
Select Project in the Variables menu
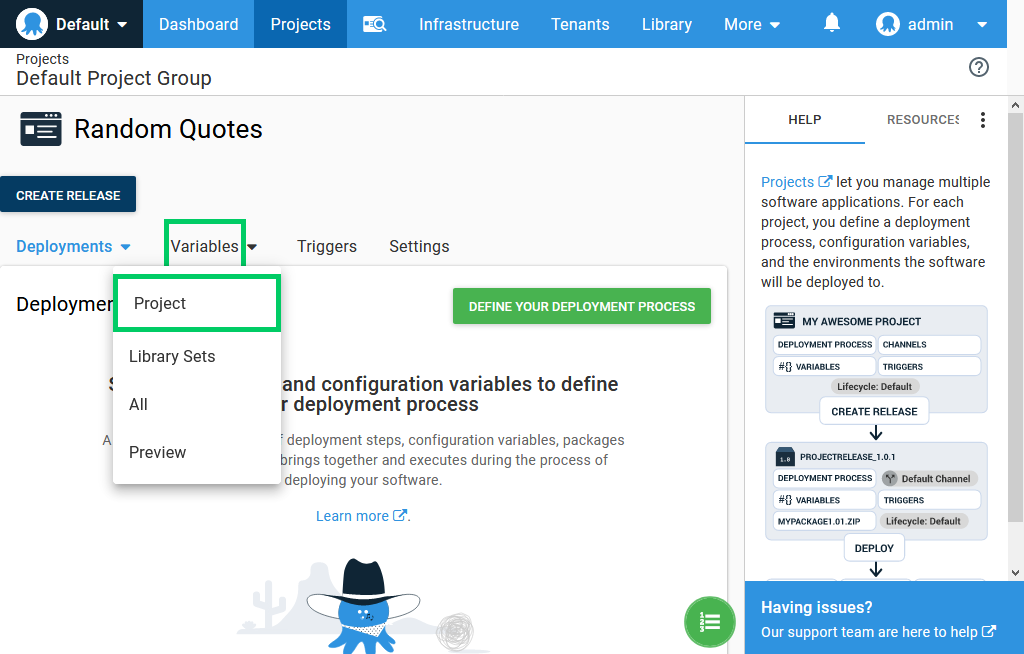click(197, 303)
